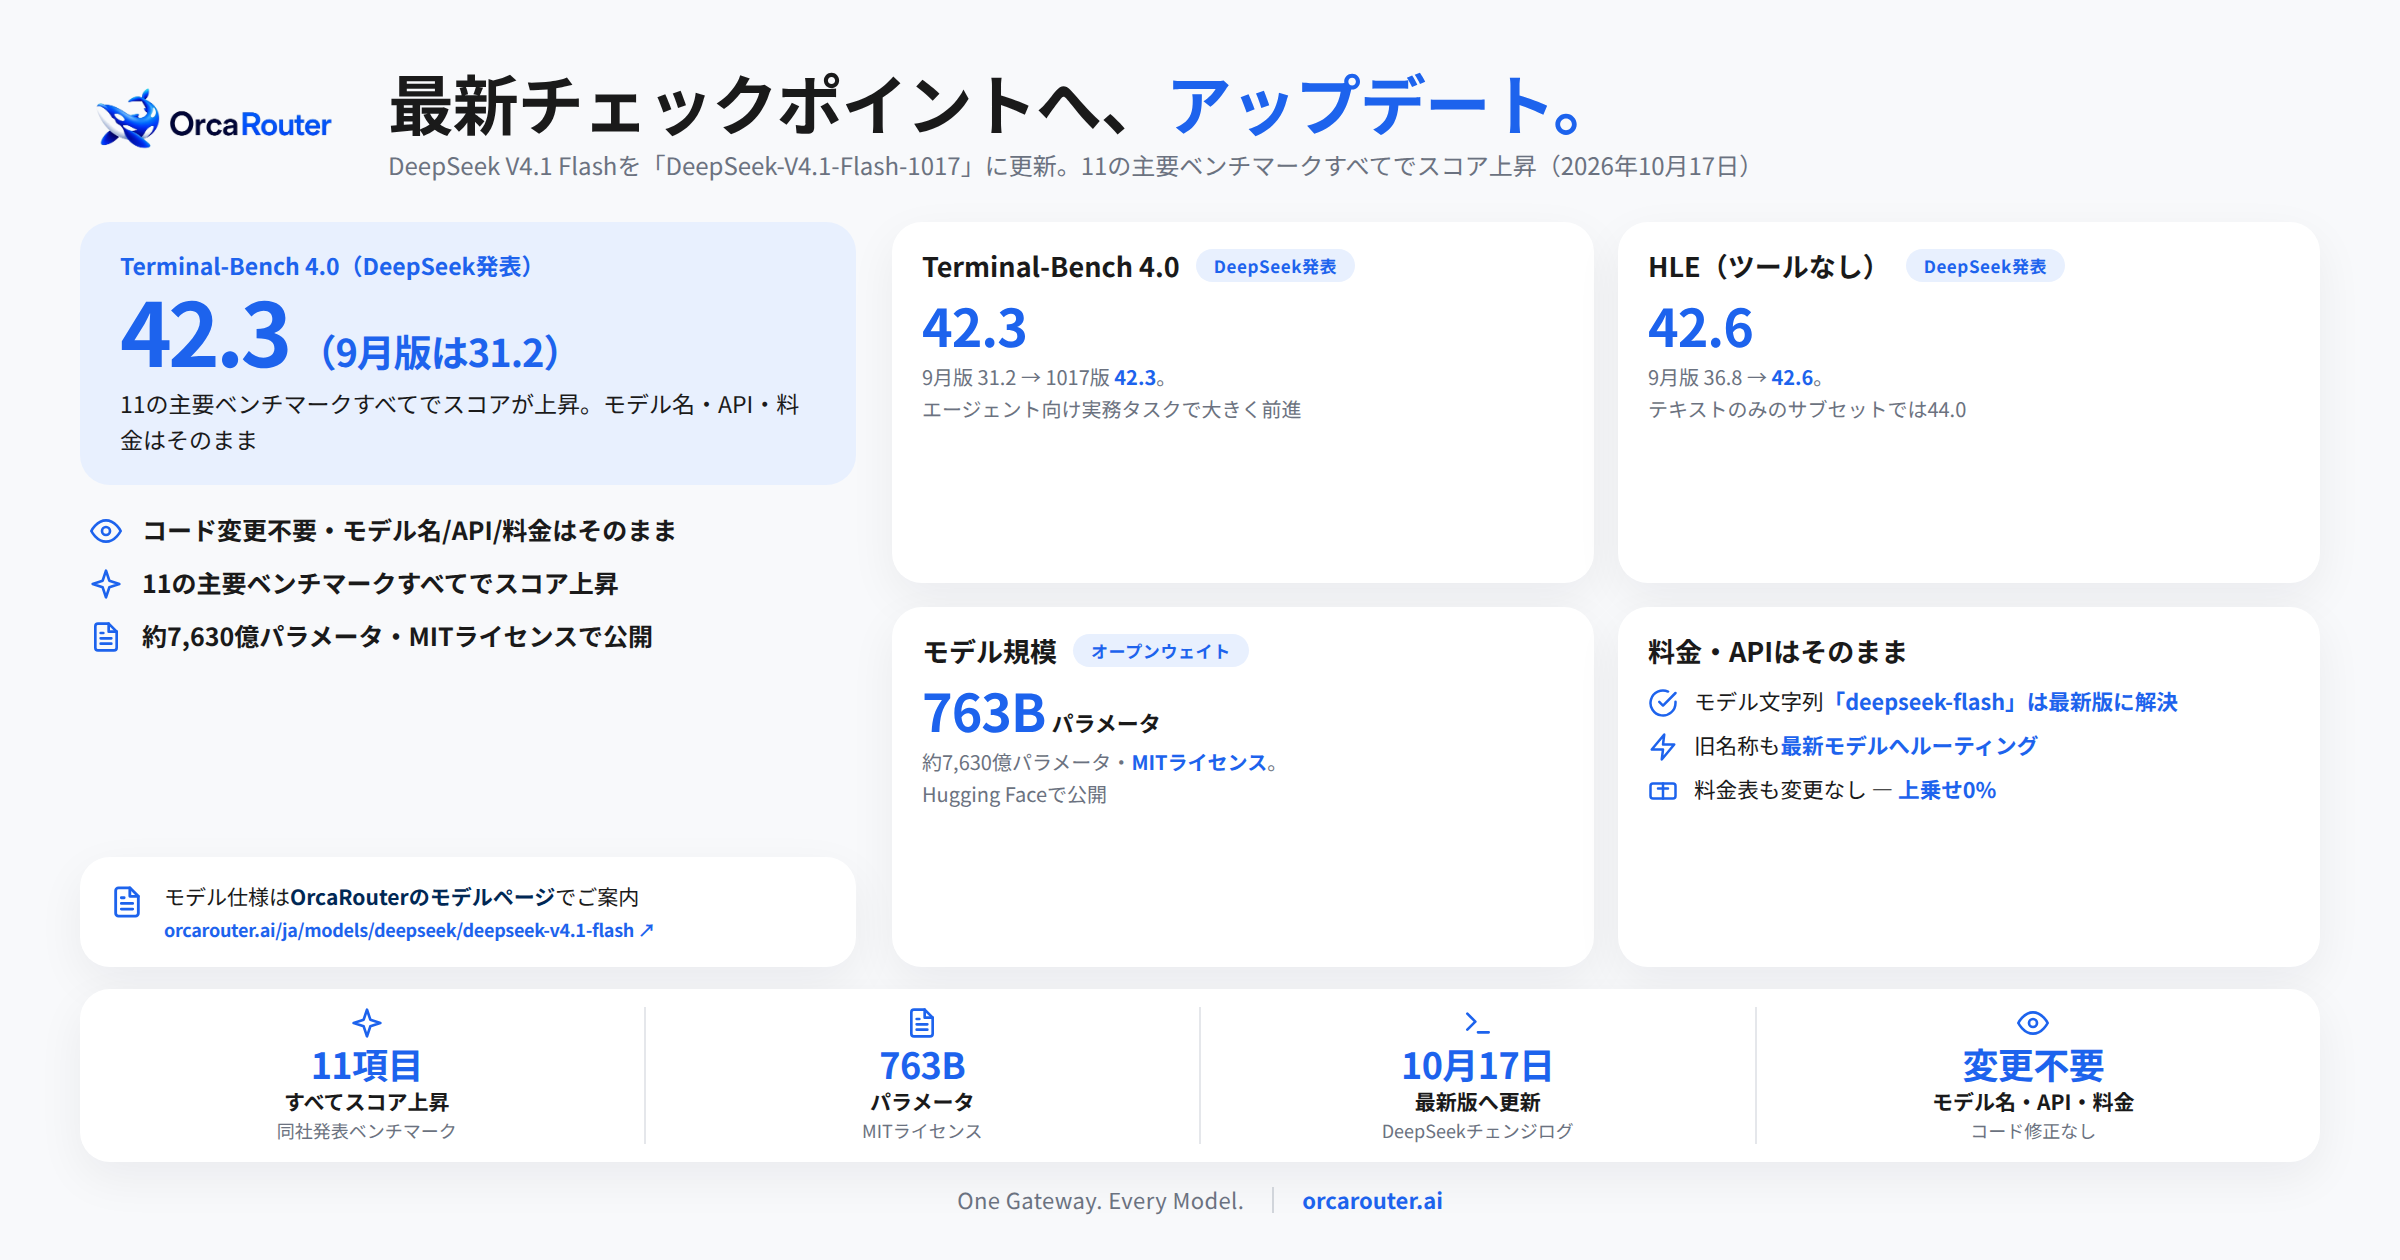Click eye icon beside コード変更不要 bullet

pos(106,531)
